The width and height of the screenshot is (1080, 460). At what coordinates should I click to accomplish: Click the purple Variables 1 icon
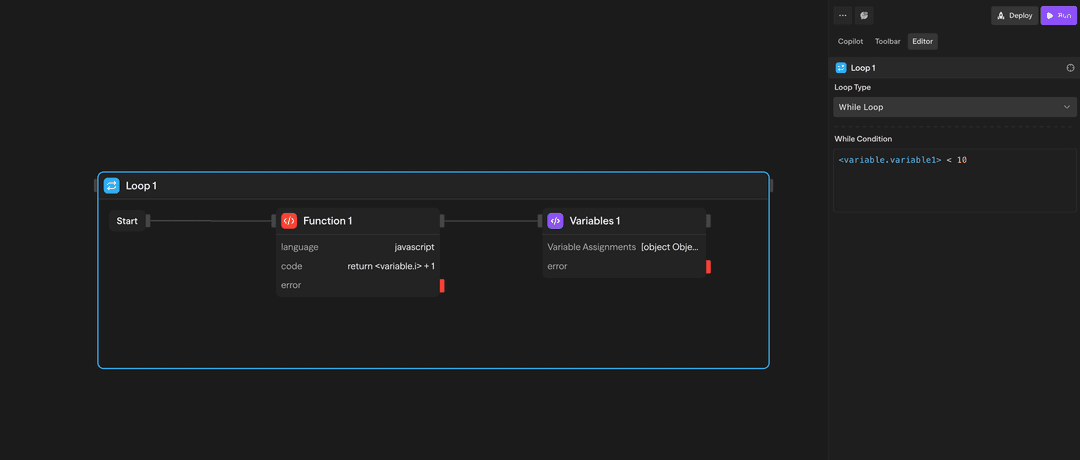point(555,221)
